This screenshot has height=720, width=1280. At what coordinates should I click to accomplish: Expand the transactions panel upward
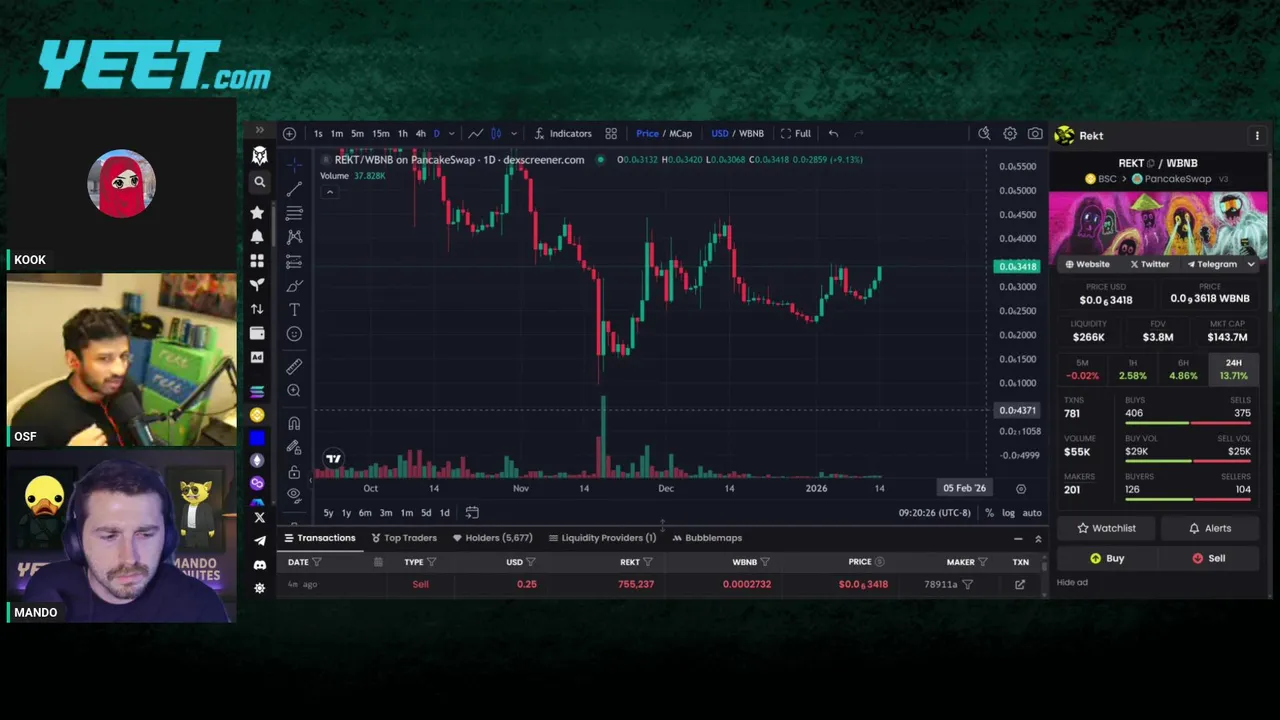pyautogui.click(x=1037, y=538)
